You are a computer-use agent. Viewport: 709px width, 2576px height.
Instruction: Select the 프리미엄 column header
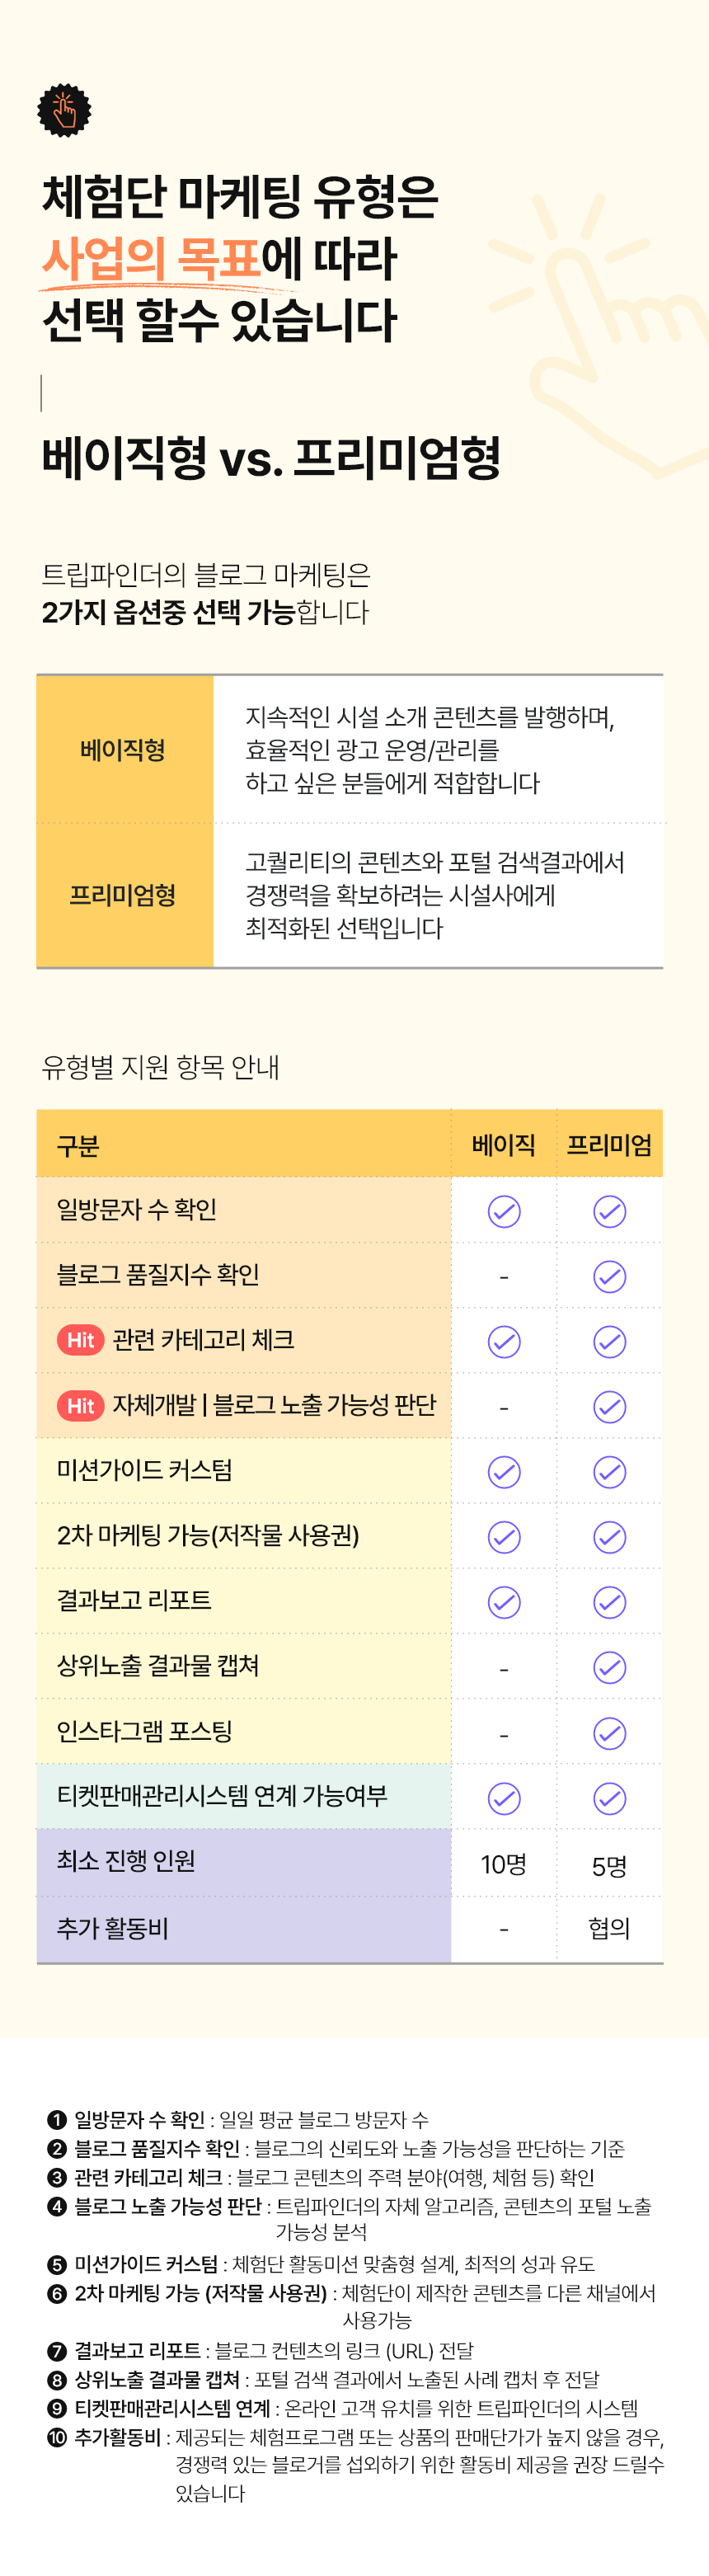tap(609, 1144)
